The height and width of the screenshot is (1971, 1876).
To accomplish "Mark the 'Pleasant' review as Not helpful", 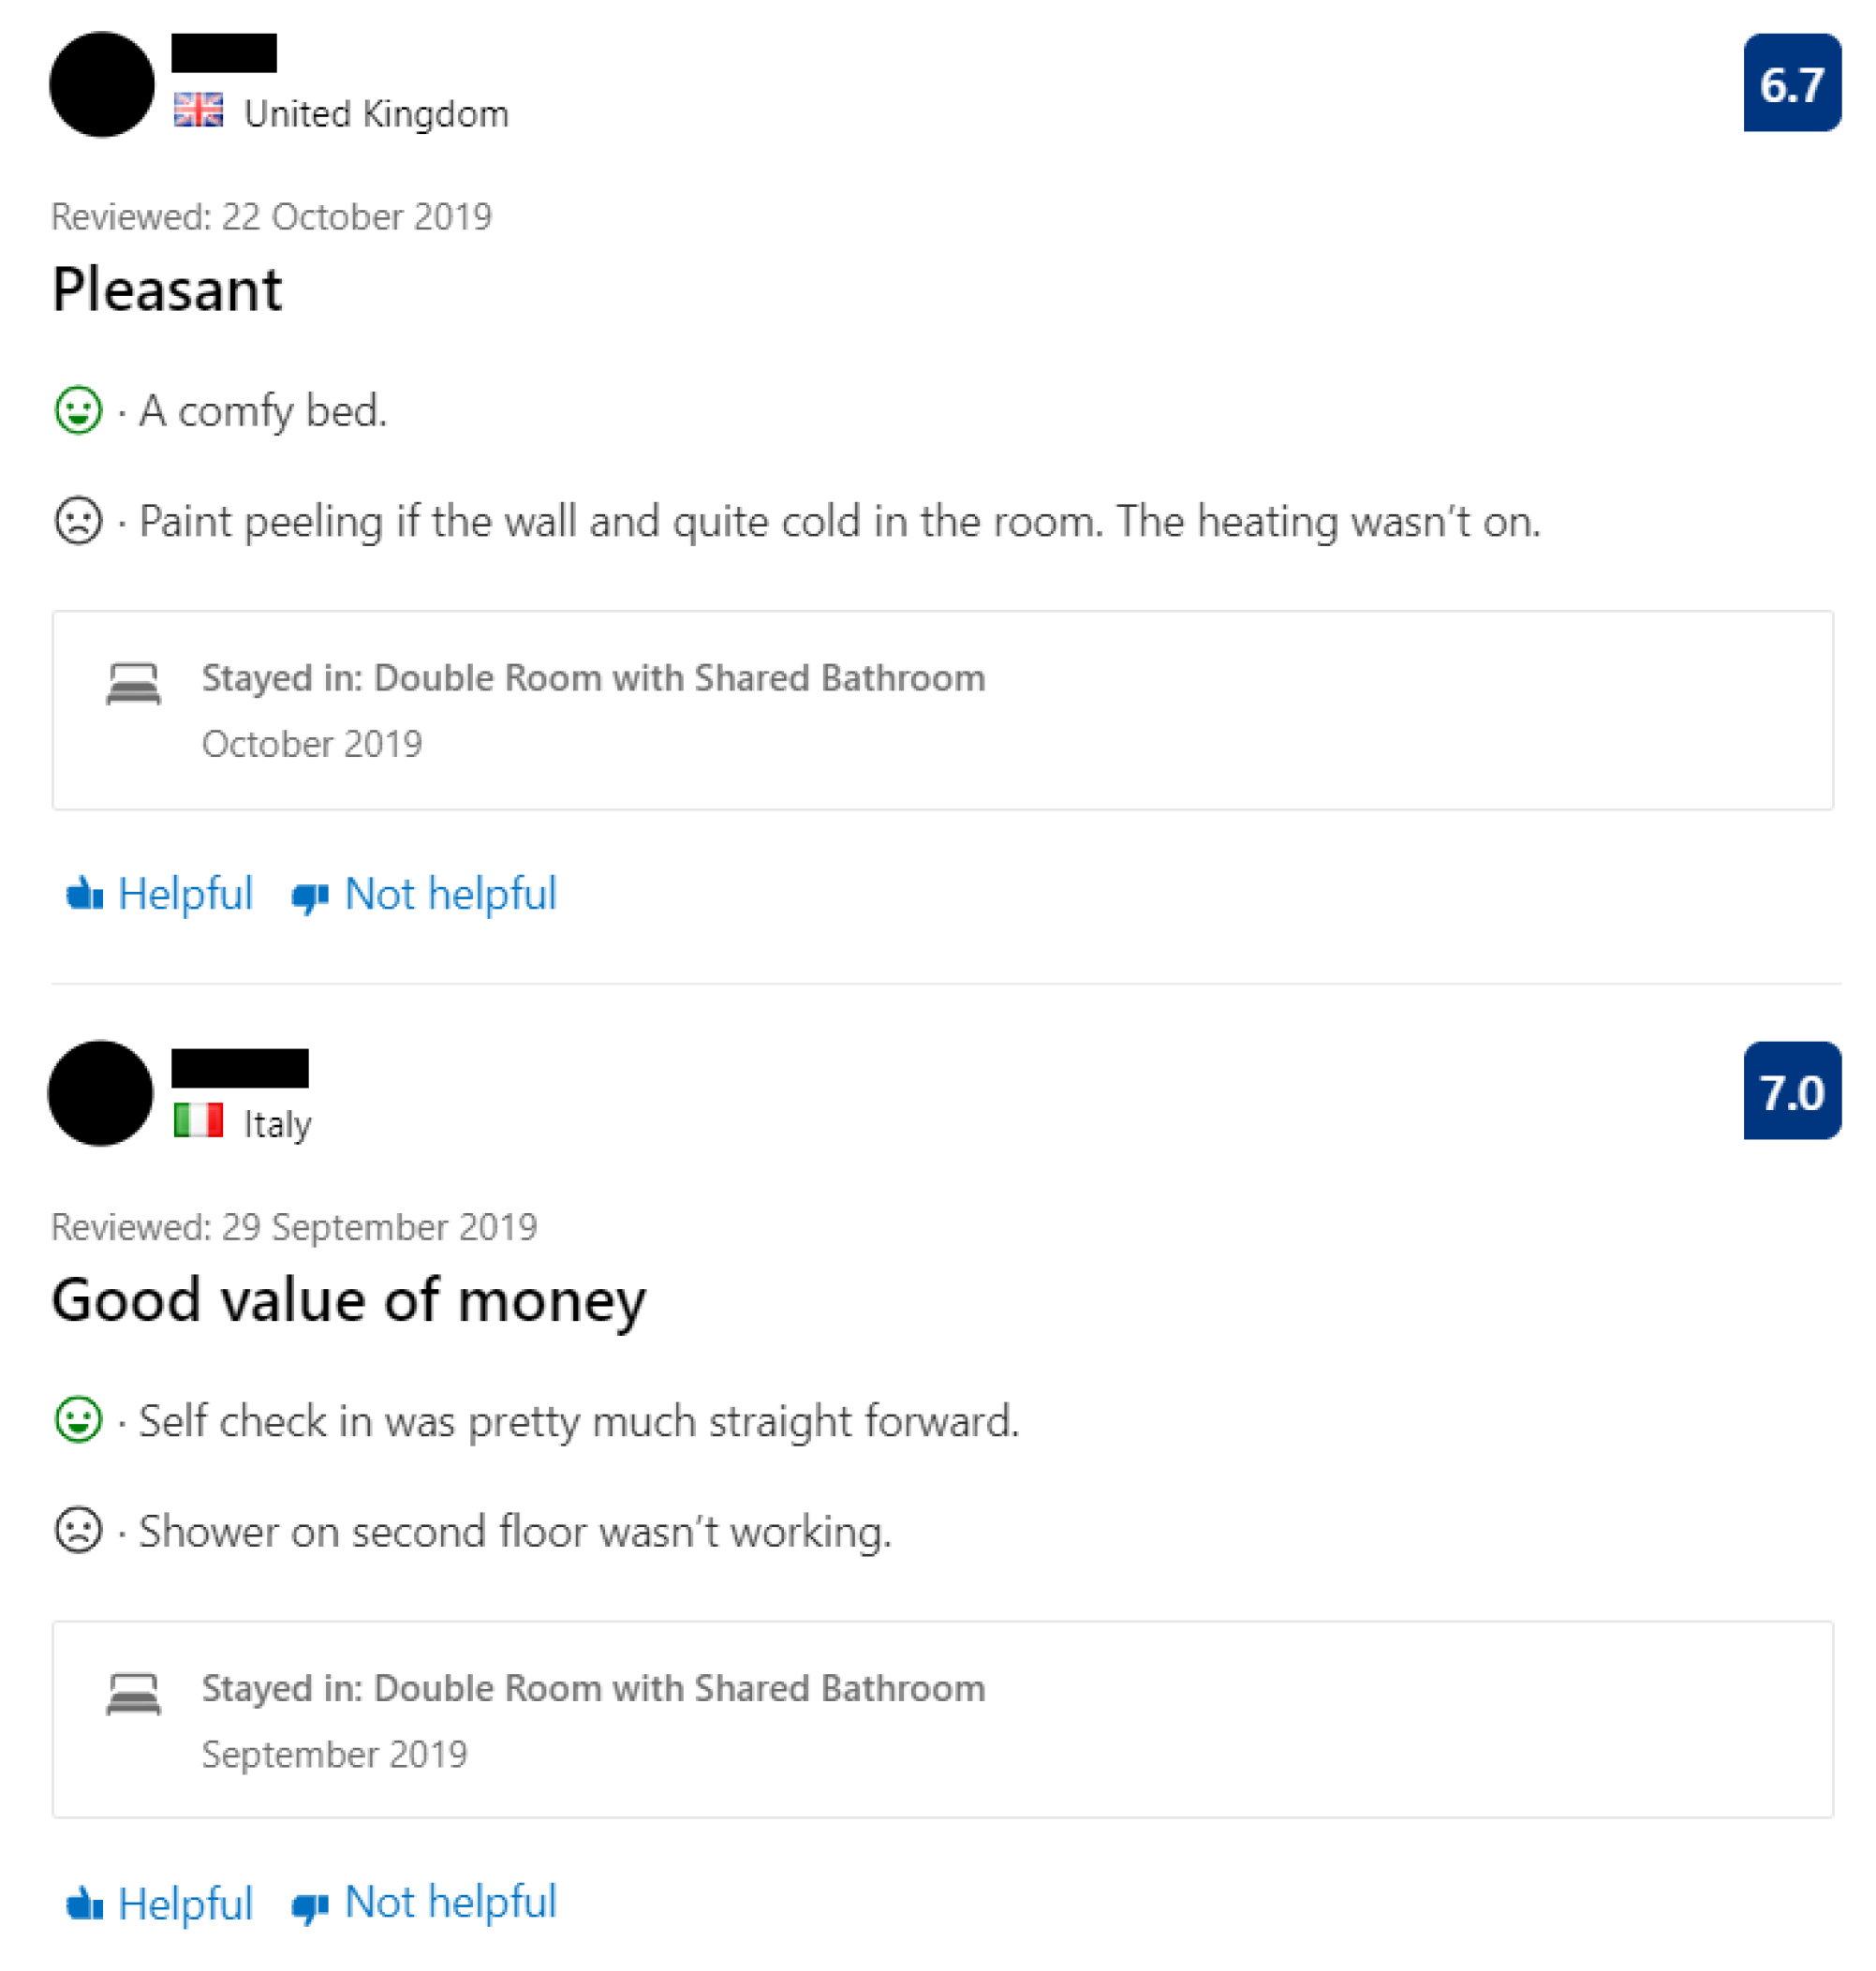I will (424, 894).
